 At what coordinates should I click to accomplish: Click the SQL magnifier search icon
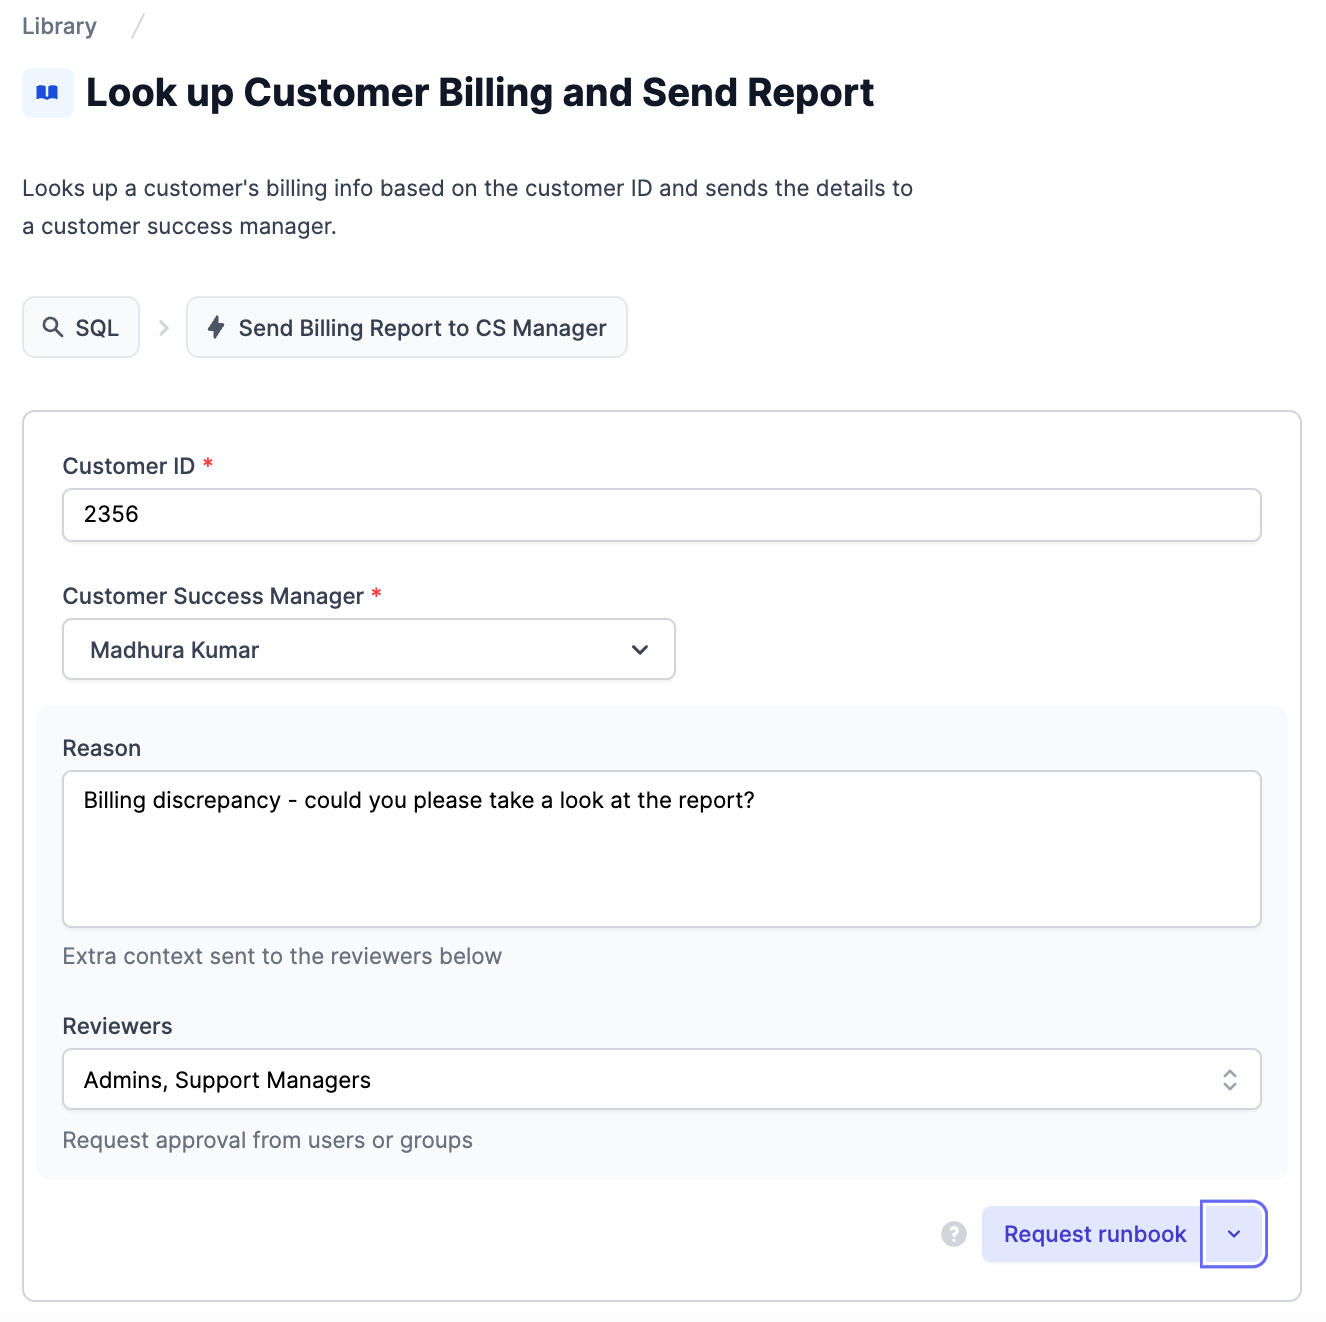pyautogui.click(x=53, y=327)
